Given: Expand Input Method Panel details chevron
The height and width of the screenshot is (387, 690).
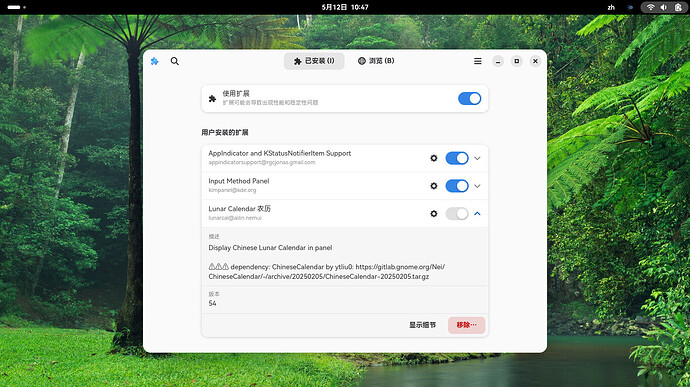Looking at the screenshot, I should 477,186.
